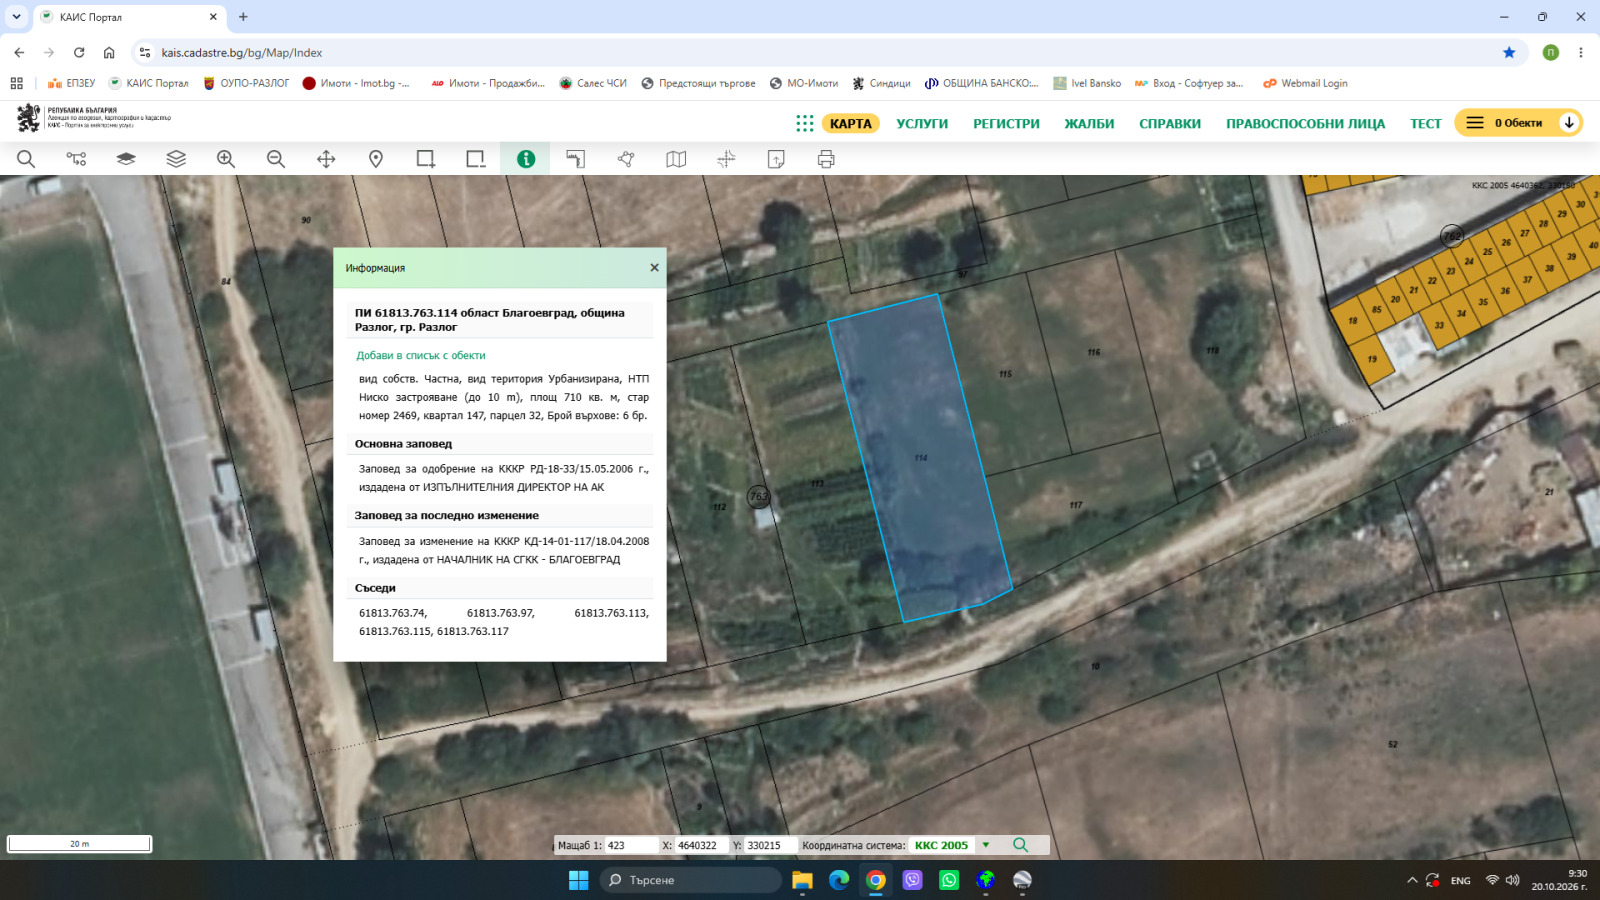Viewport: 1600px width, 900px height.
Task: Click the 'Добави в списък с обекти' link
Action: click(421, 355)
